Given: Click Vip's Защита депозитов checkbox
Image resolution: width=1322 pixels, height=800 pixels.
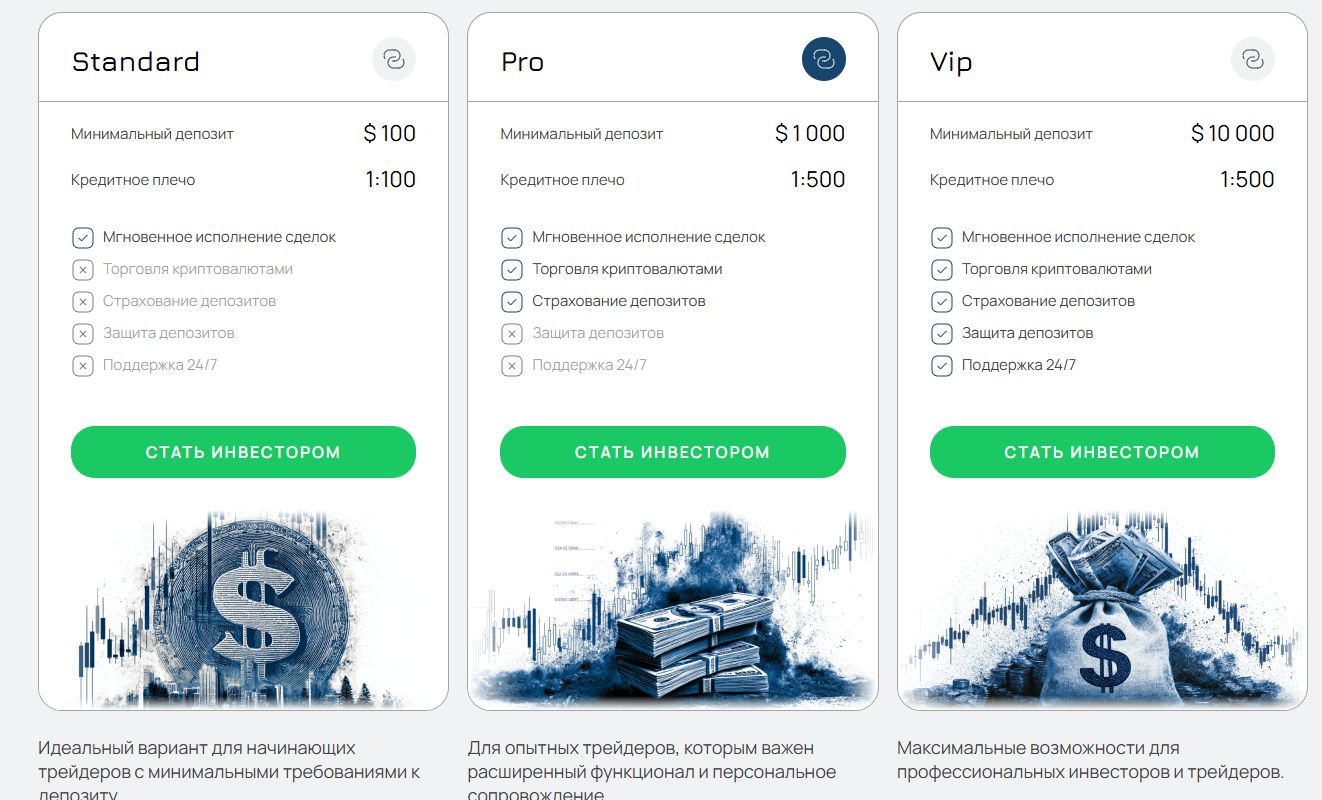Looking at the screenshot, I should pos(941,334).
